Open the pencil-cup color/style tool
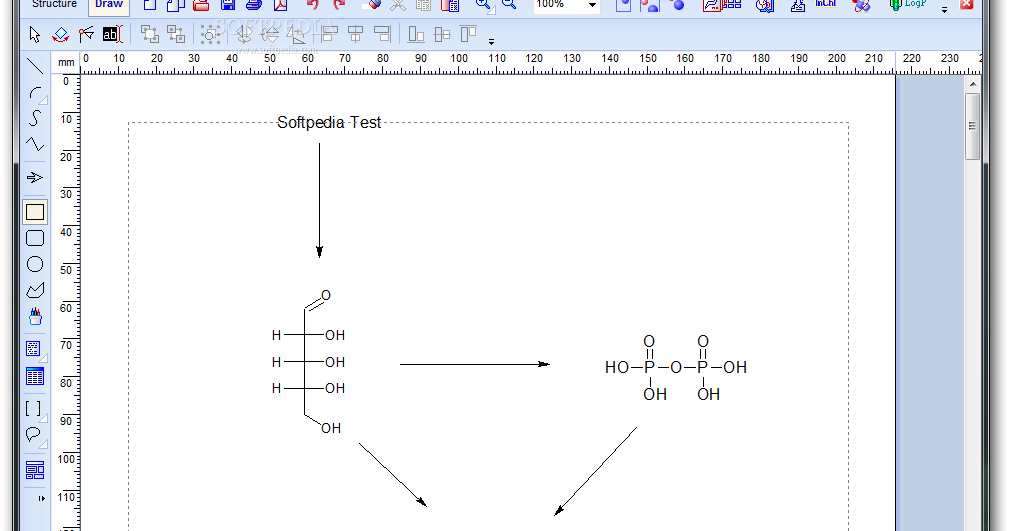Viewport: 1010px width, 531px height. point(35,316)
